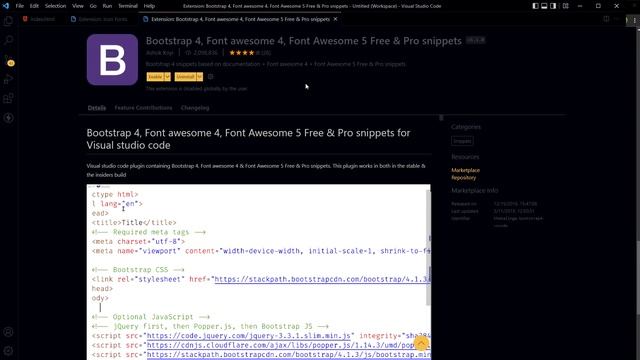640x360 pixels.
Task: Open the Extensions view in activity bar
Action: pos(8,98)
